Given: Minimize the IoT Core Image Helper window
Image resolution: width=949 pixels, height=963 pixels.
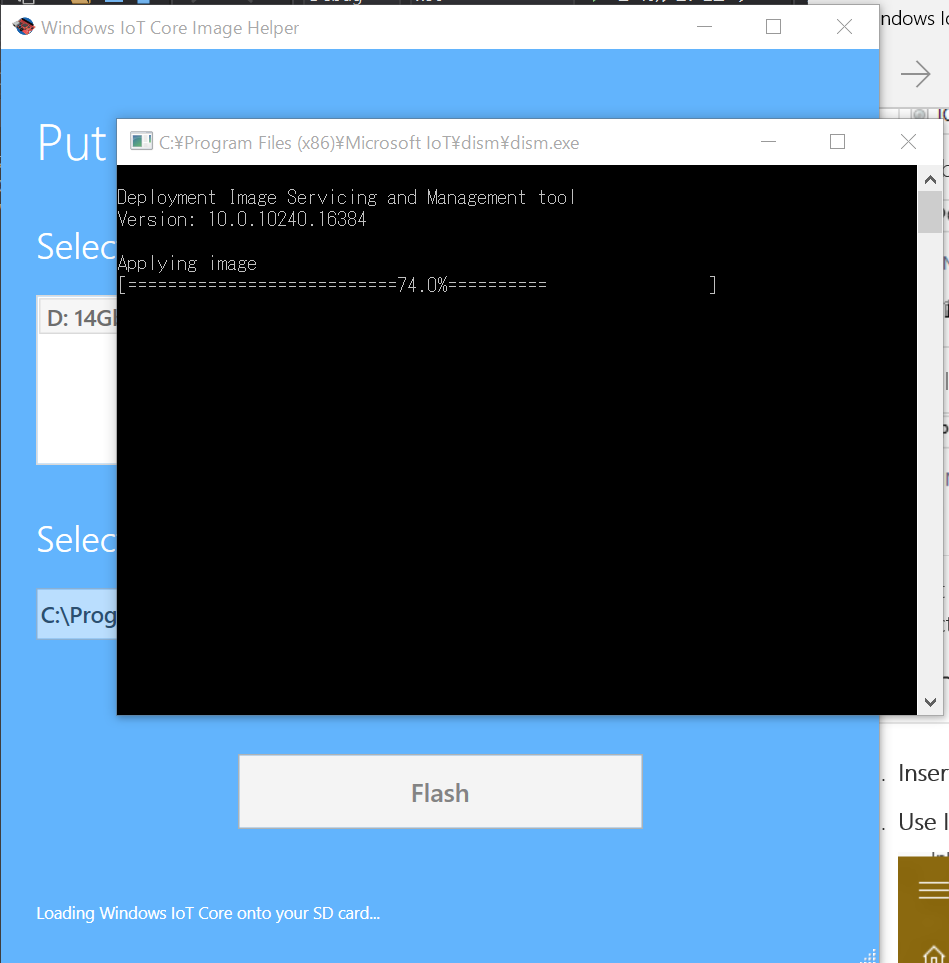Looking at the screenshot, I should click(x=704, y=27).
